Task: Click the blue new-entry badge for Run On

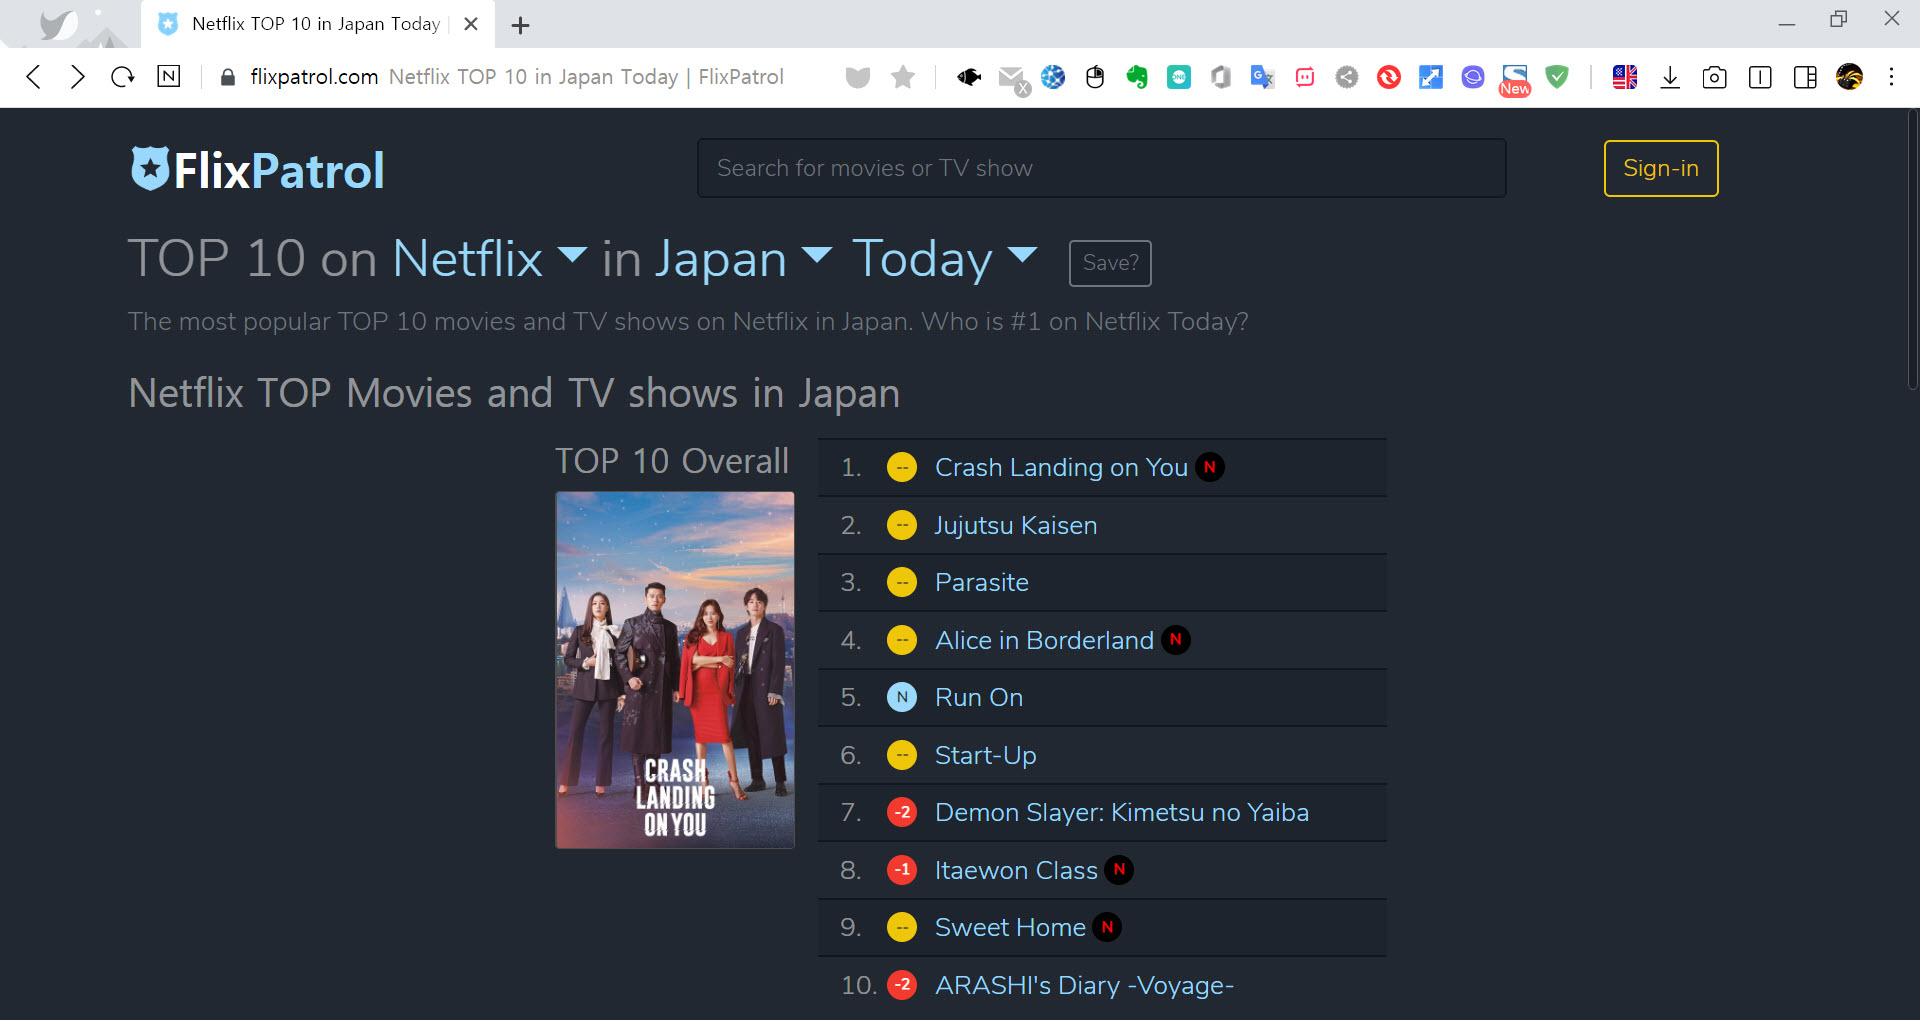Action: (x=902, y=697)
